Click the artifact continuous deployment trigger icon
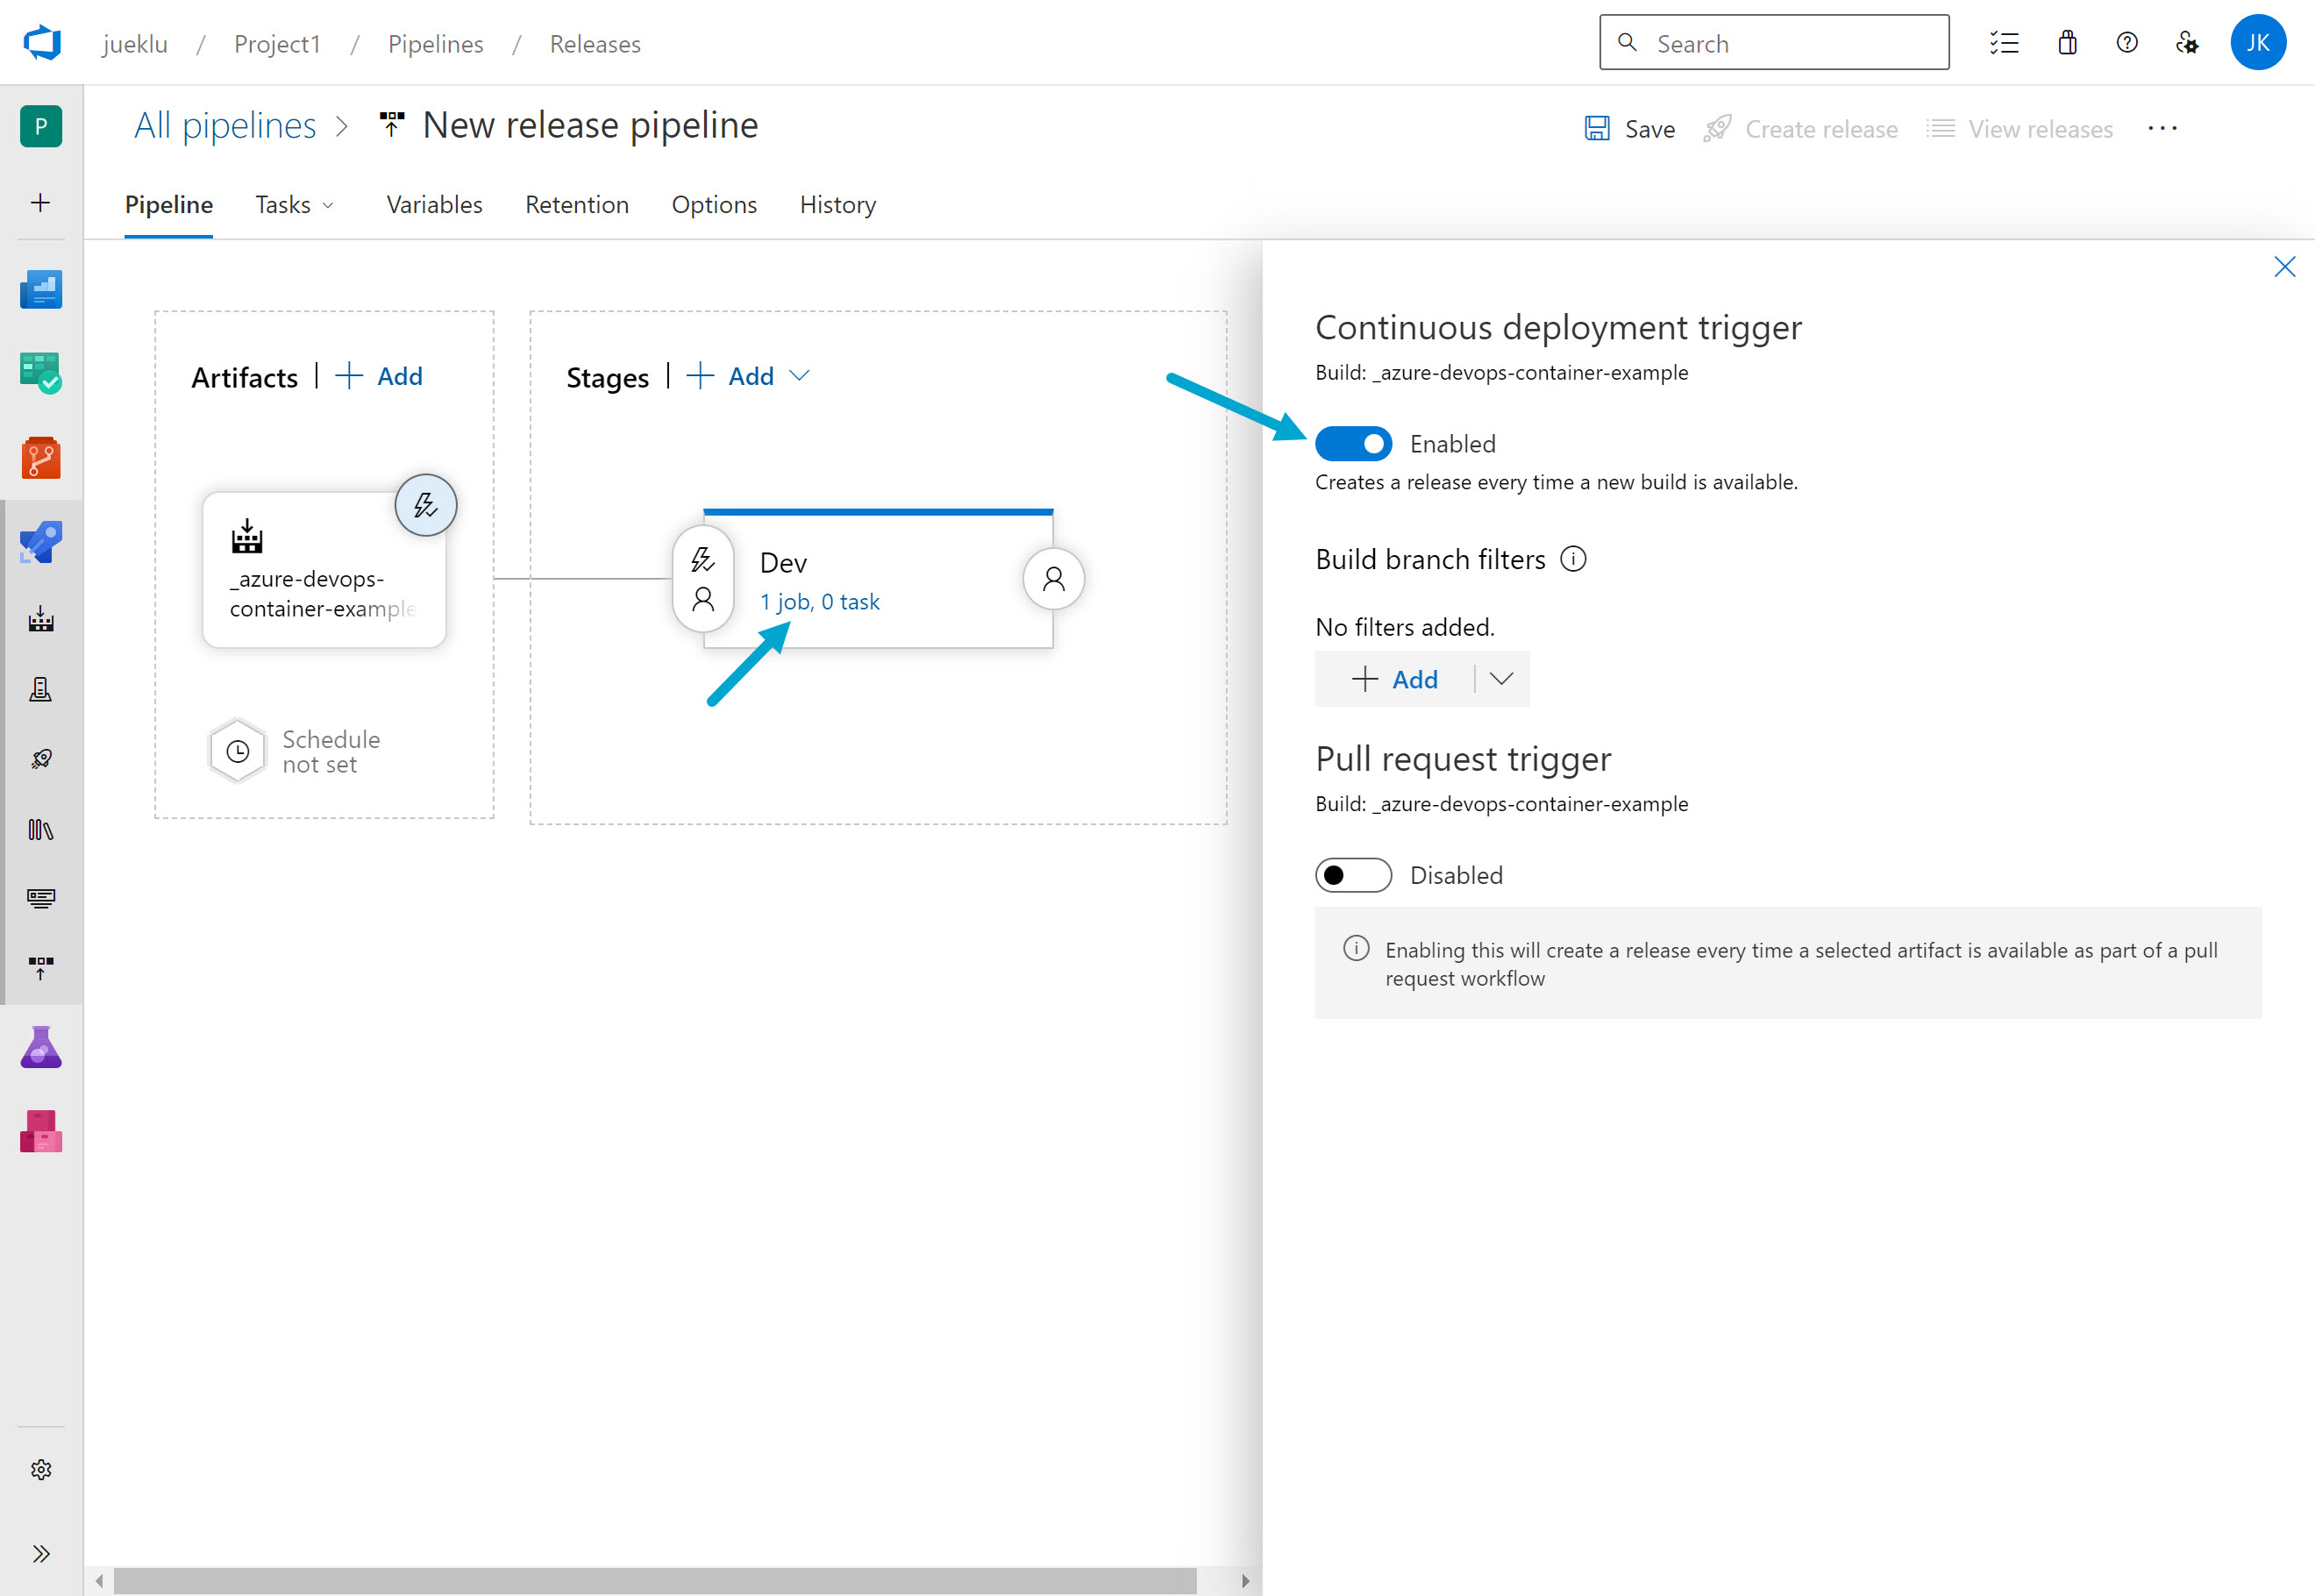 (425, 505)
